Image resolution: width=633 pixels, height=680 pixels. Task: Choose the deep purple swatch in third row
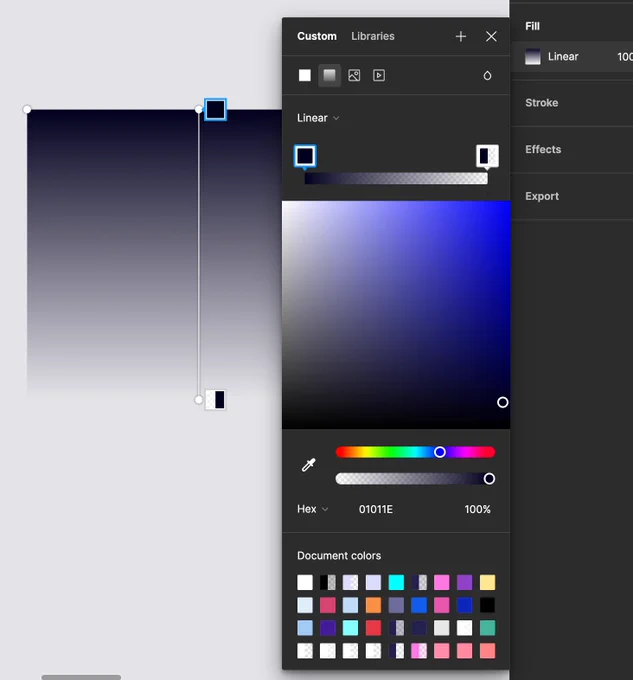[328, 628]
